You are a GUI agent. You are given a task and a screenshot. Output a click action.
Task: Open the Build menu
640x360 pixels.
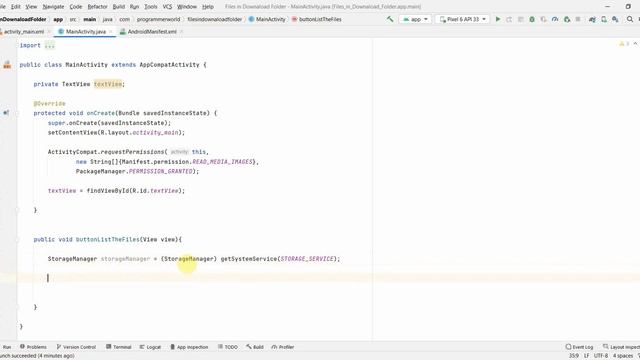[x=119, y=7]
